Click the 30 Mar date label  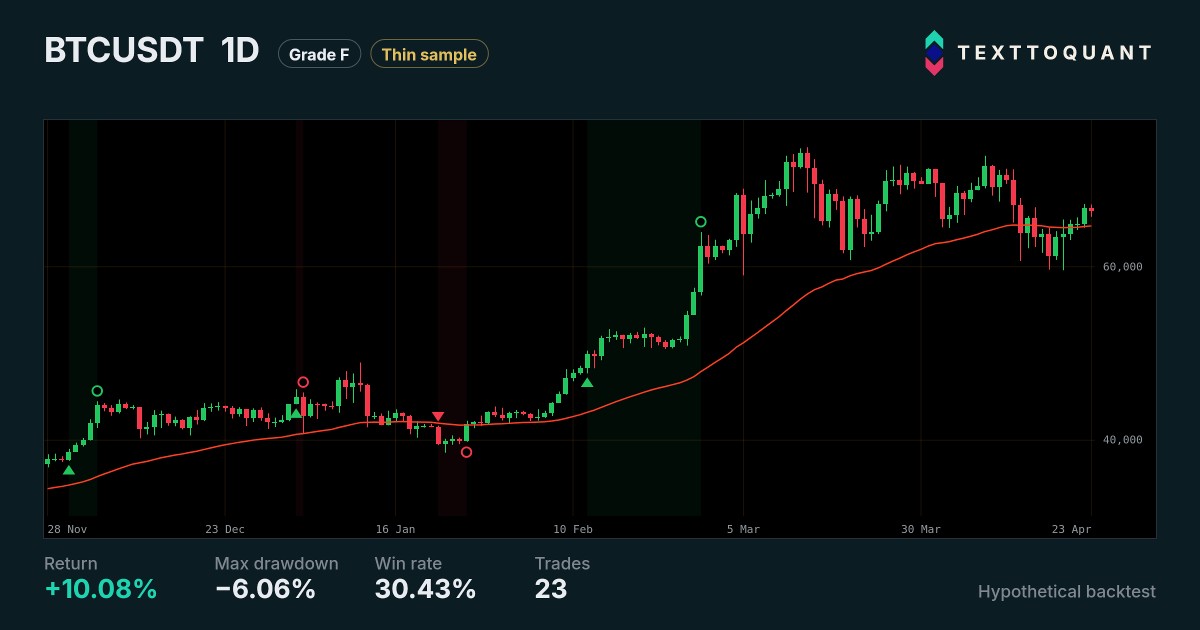pos(921,528)
